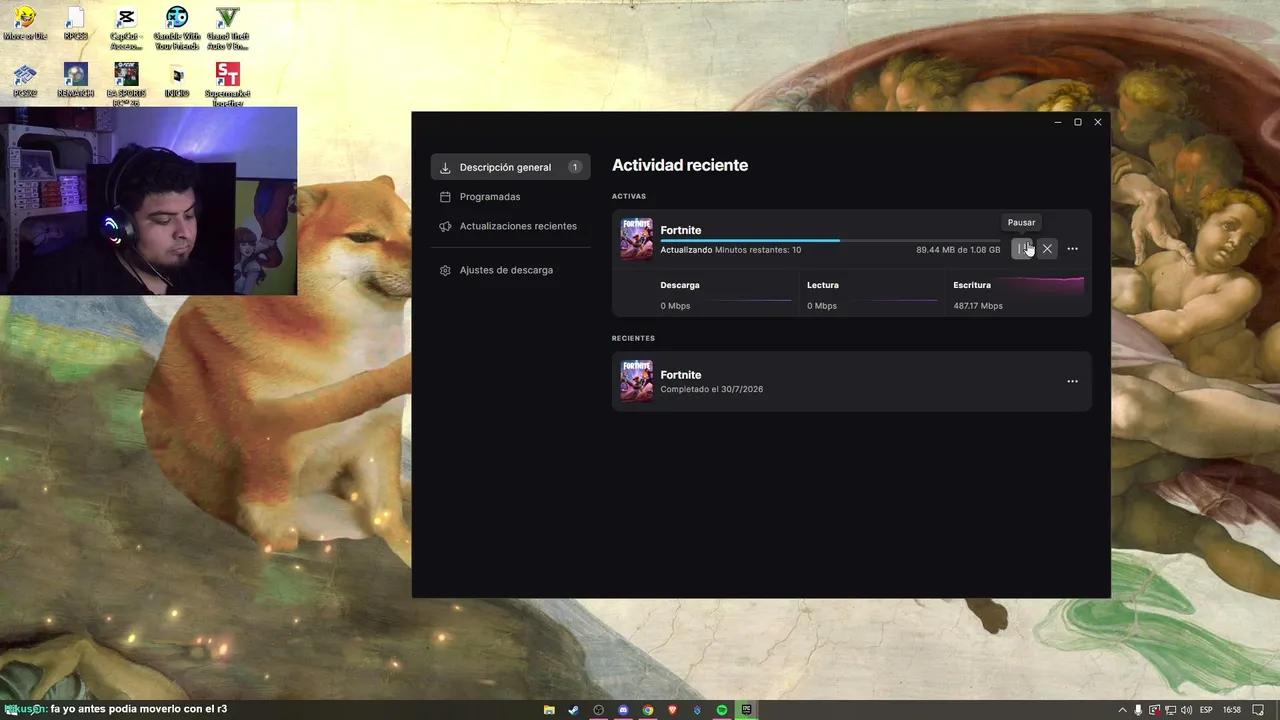Cancel the active Fortnite update
1280x720 pixels.
[x=1047, y=249]
